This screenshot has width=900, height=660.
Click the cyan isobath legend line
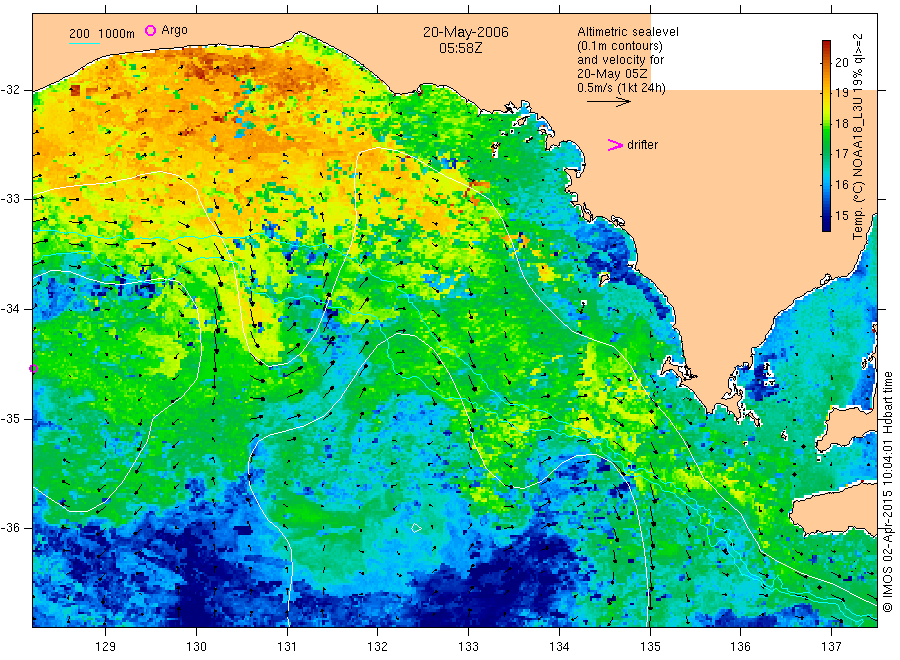(84, 43)
